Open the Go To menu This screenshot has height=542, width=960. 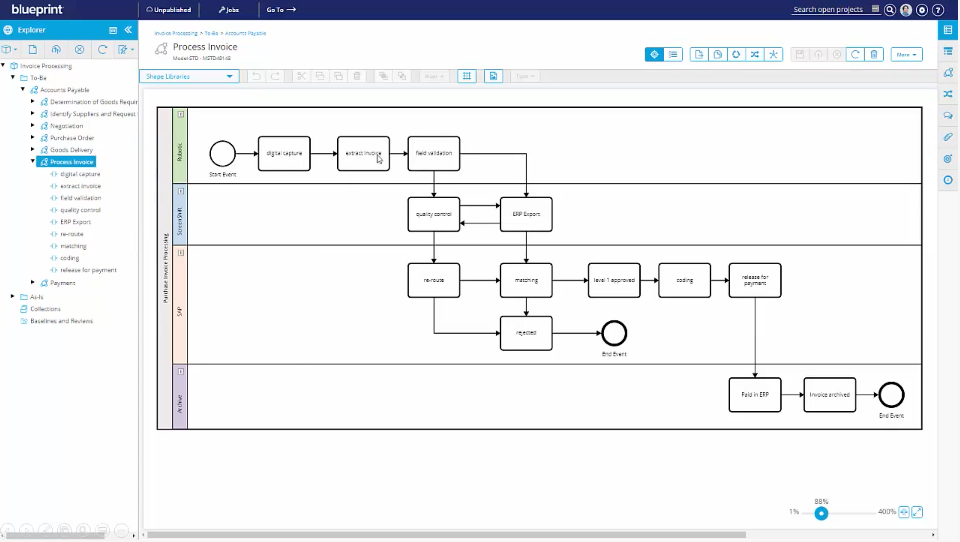tap(281, 10)
